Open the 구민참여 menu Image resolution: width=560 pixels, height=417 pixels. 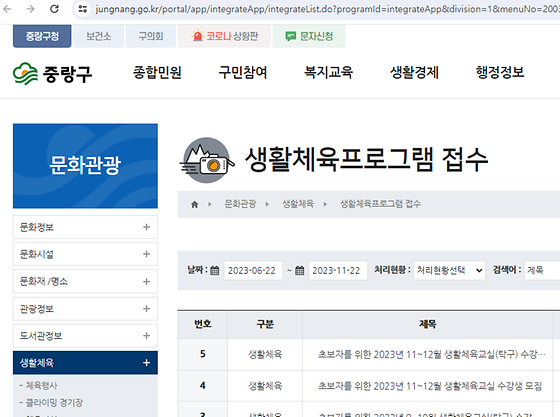click(x=243, y=72)
